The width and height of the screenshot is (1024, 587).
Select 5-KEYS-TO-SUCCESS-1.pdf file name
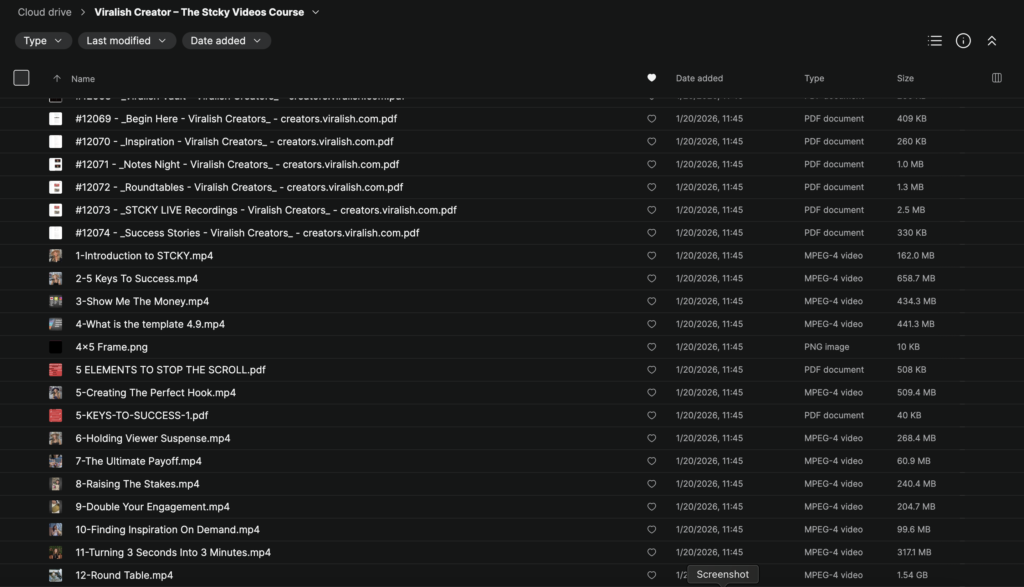click(x=142, y=415)
